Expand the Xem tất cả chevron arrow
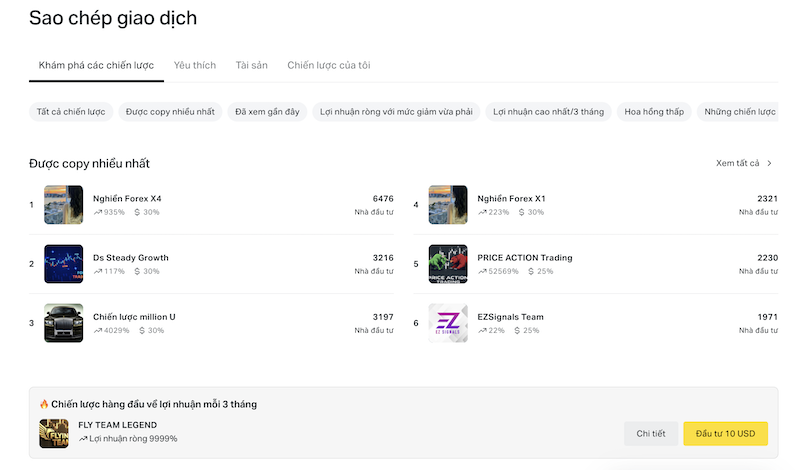This screenshot has width=800, height=470. point(769,163)
